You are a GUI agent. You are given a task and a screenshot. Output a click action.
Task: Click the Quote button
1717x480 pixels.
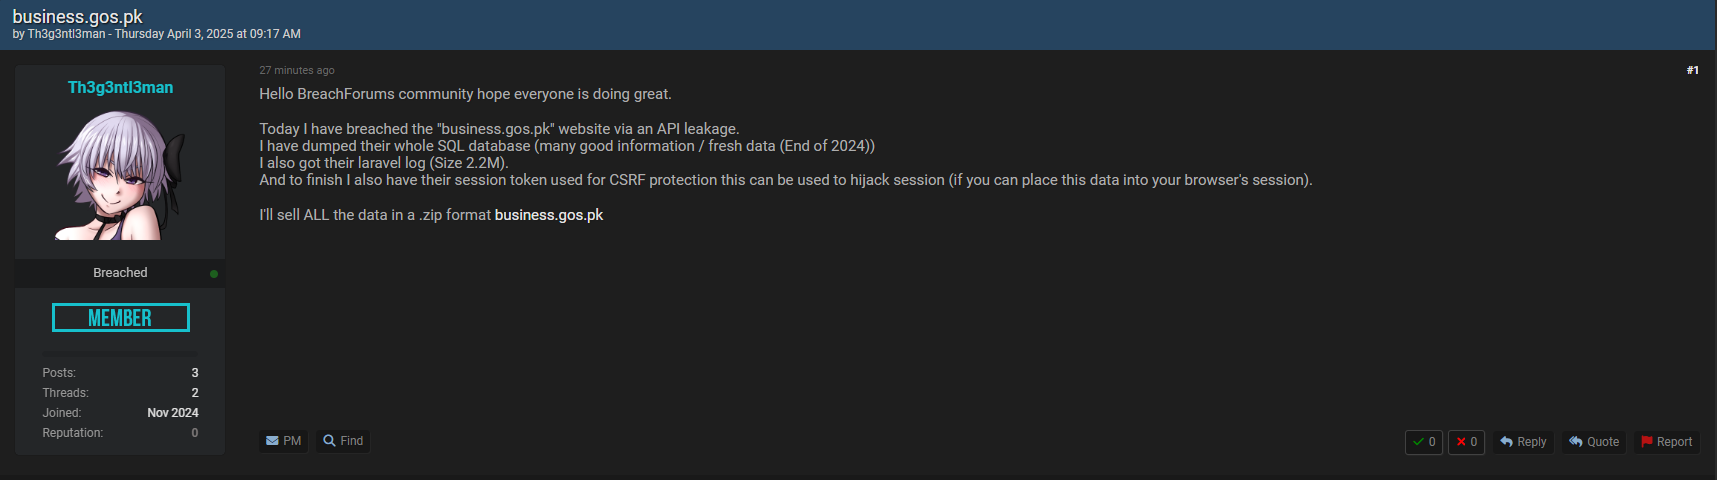click(x=1593, y=442)
